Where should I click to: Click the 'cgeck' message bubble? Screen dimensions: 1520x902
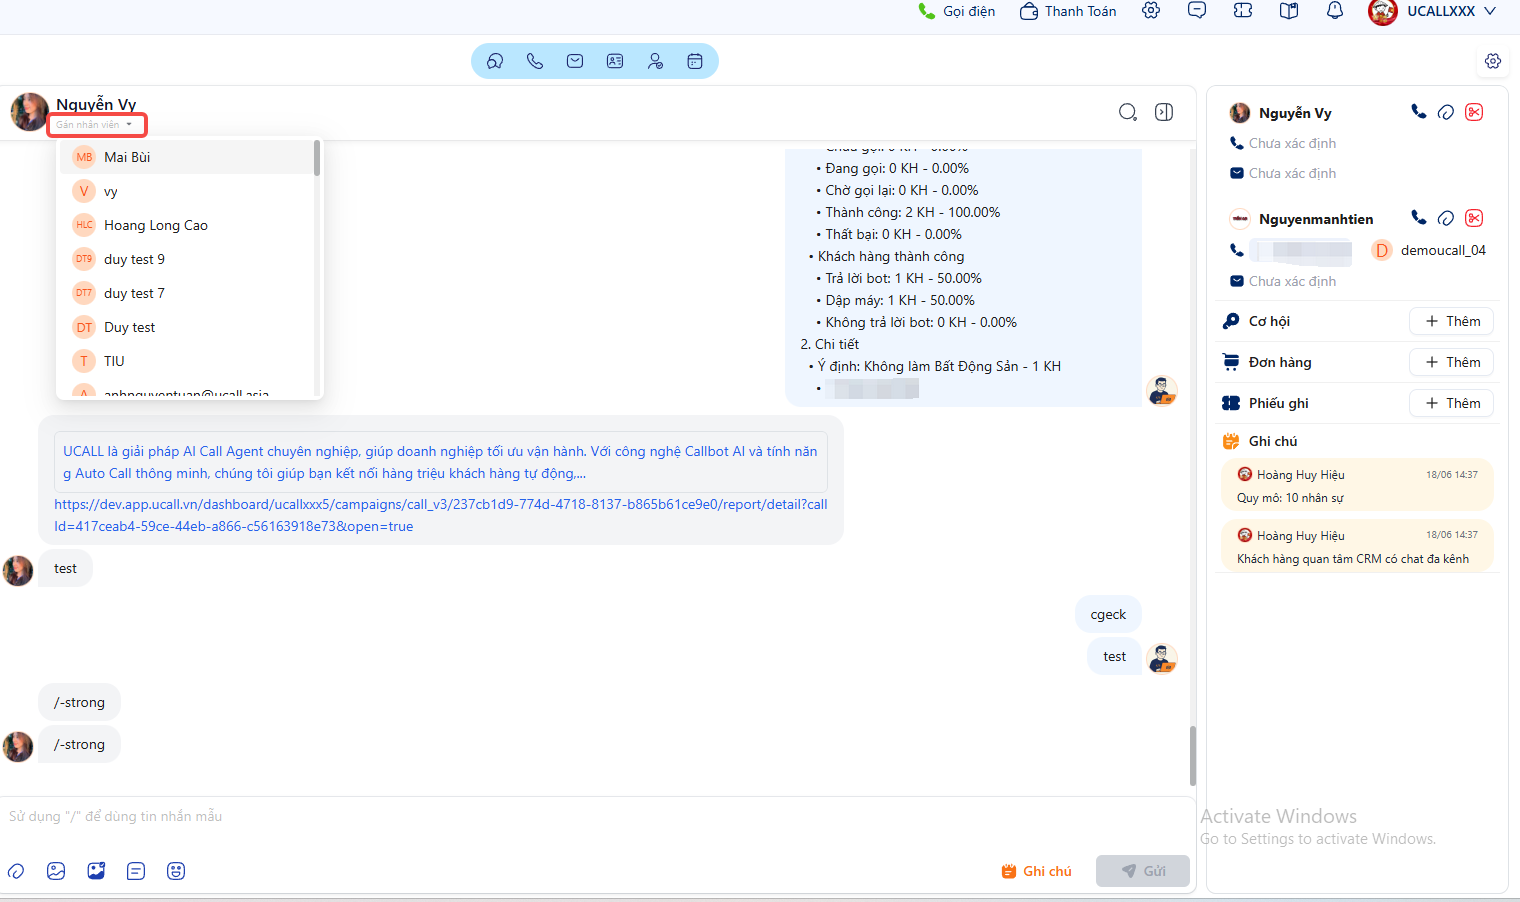(1108, 614)
